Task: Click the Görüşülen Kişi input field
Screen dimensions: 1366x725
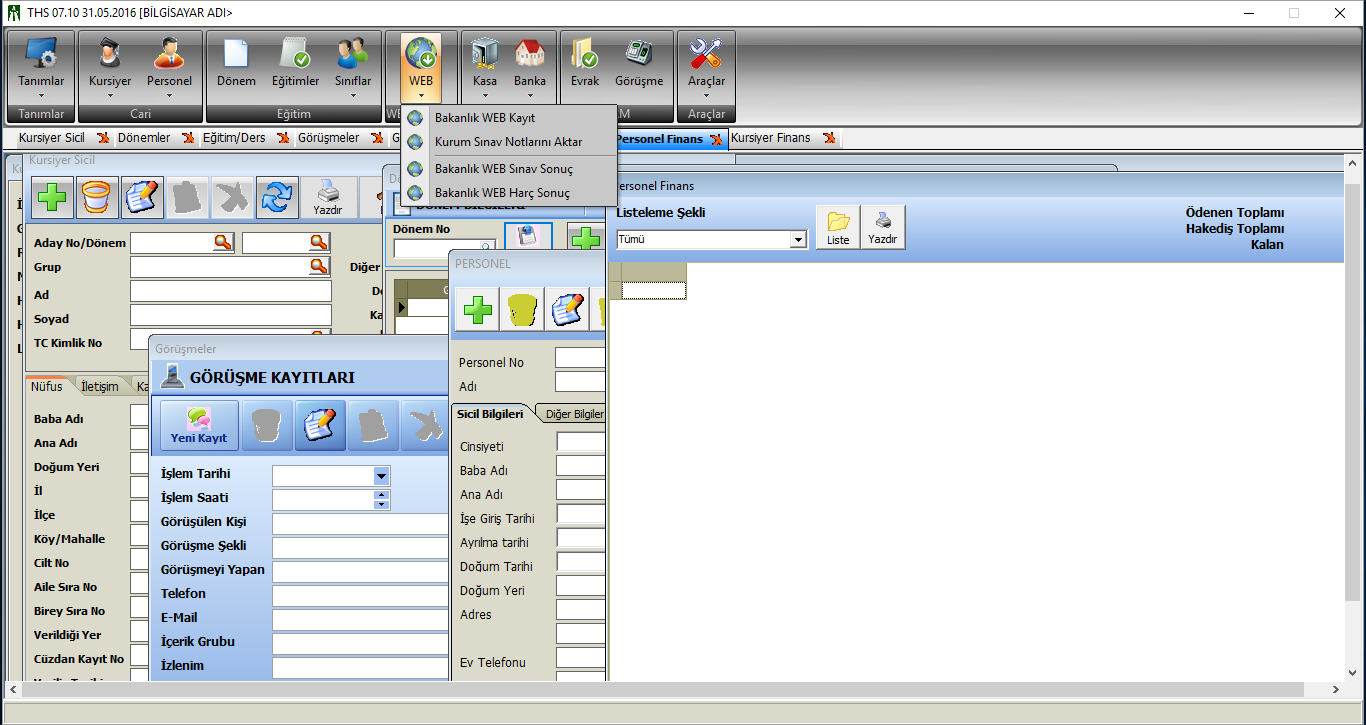Action: [361, 524]
